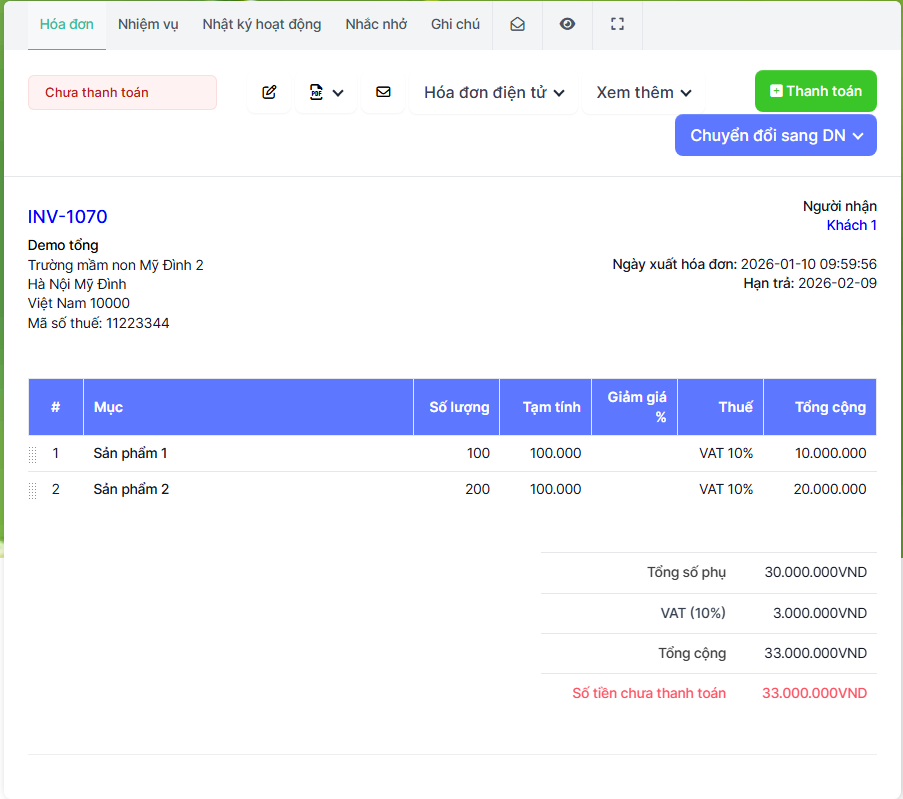Click the open envelope tab icon
The height and width of the screenshot is (799, 903).
[x=517, y=24]
